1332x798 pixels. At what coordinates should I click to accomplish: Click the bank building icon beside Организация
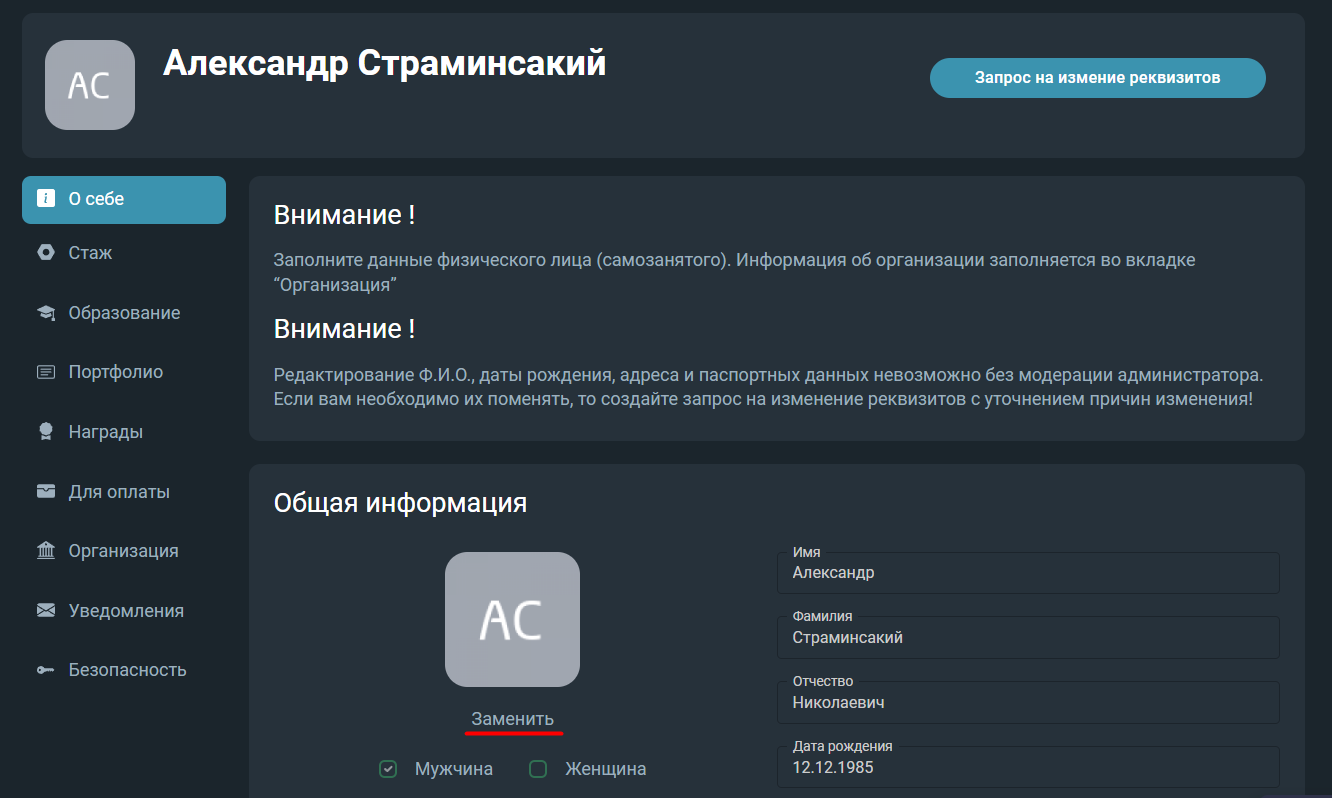45,551
